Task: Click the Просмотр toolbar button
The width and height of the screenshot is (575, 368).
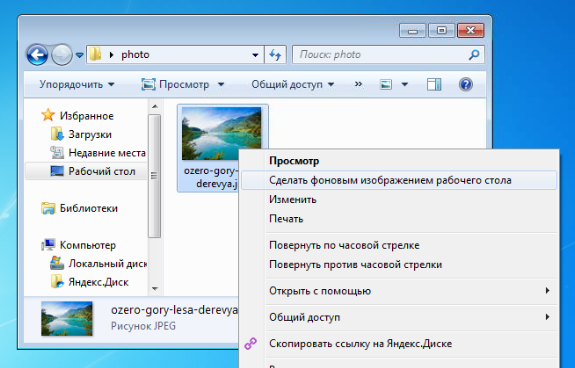Action: 176,85
